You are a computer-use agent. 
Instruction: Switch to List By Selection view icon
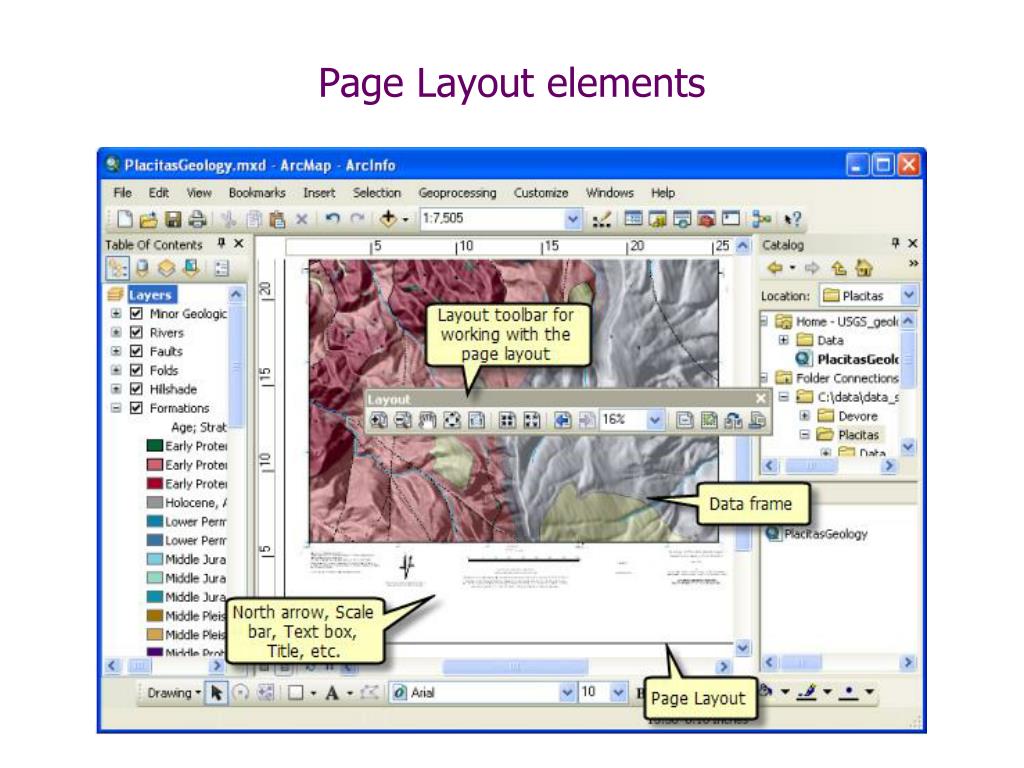(x=191, y=268)
